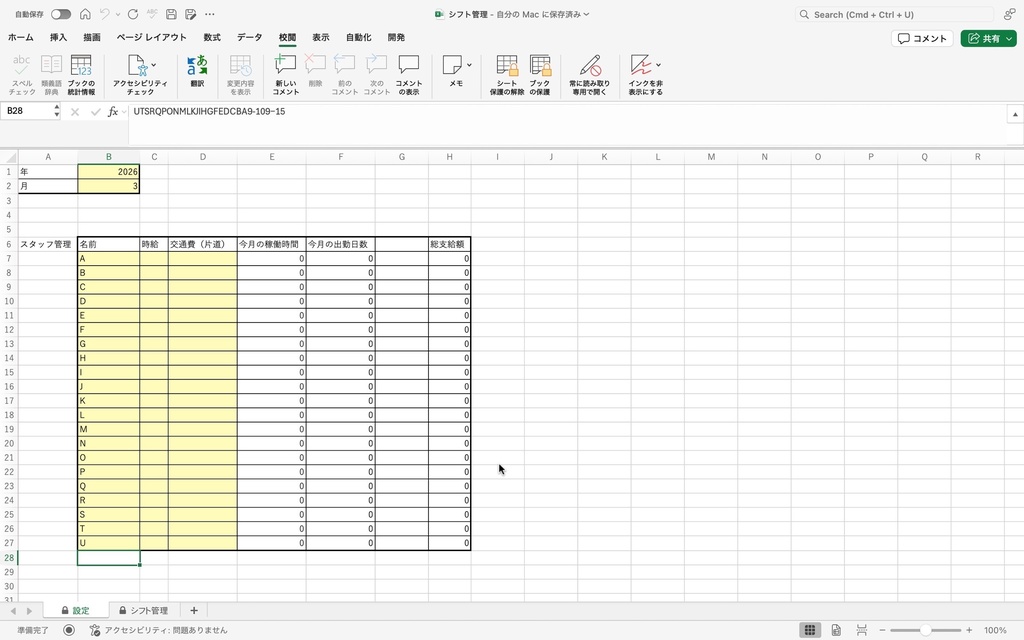Screen dimensions: 1024x640
Task: Click the Save As icon with pencil
Action: click(x=191, y=14)
